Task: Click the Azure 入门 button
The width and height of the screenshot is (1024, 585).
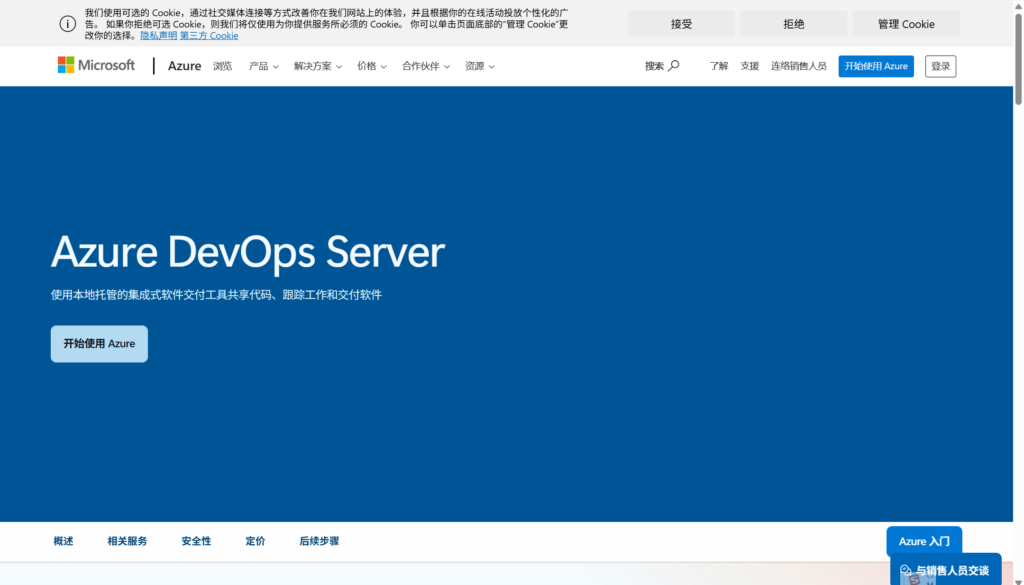Action: [x=924, y=541]
